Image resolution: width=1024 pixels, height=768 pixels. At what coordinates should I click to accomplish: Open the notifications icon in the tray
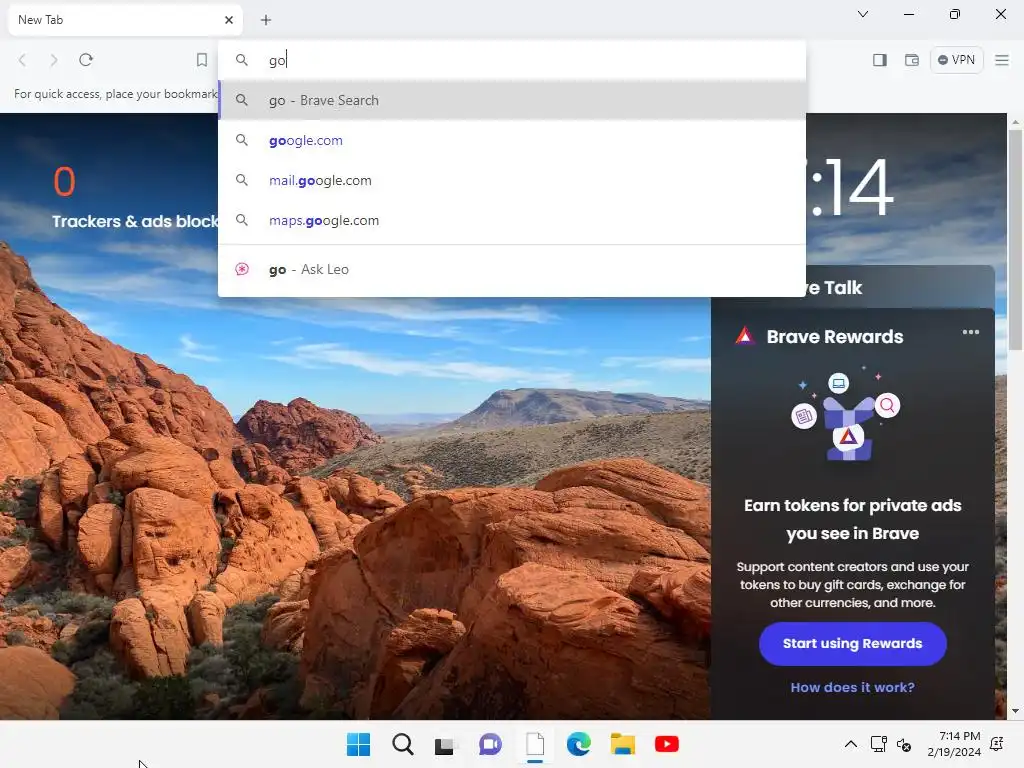(997, 744)
